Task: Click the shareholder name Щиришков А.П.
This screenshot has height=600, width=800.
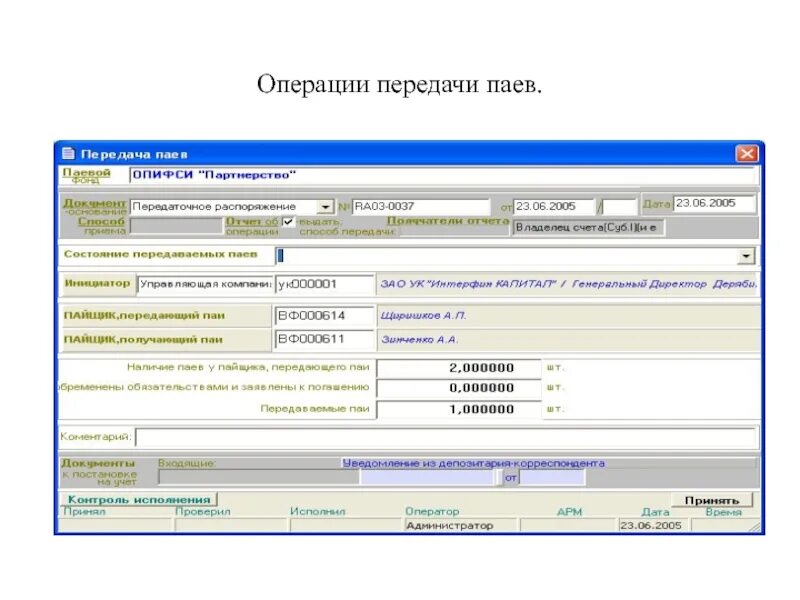Action: [423, 316]
